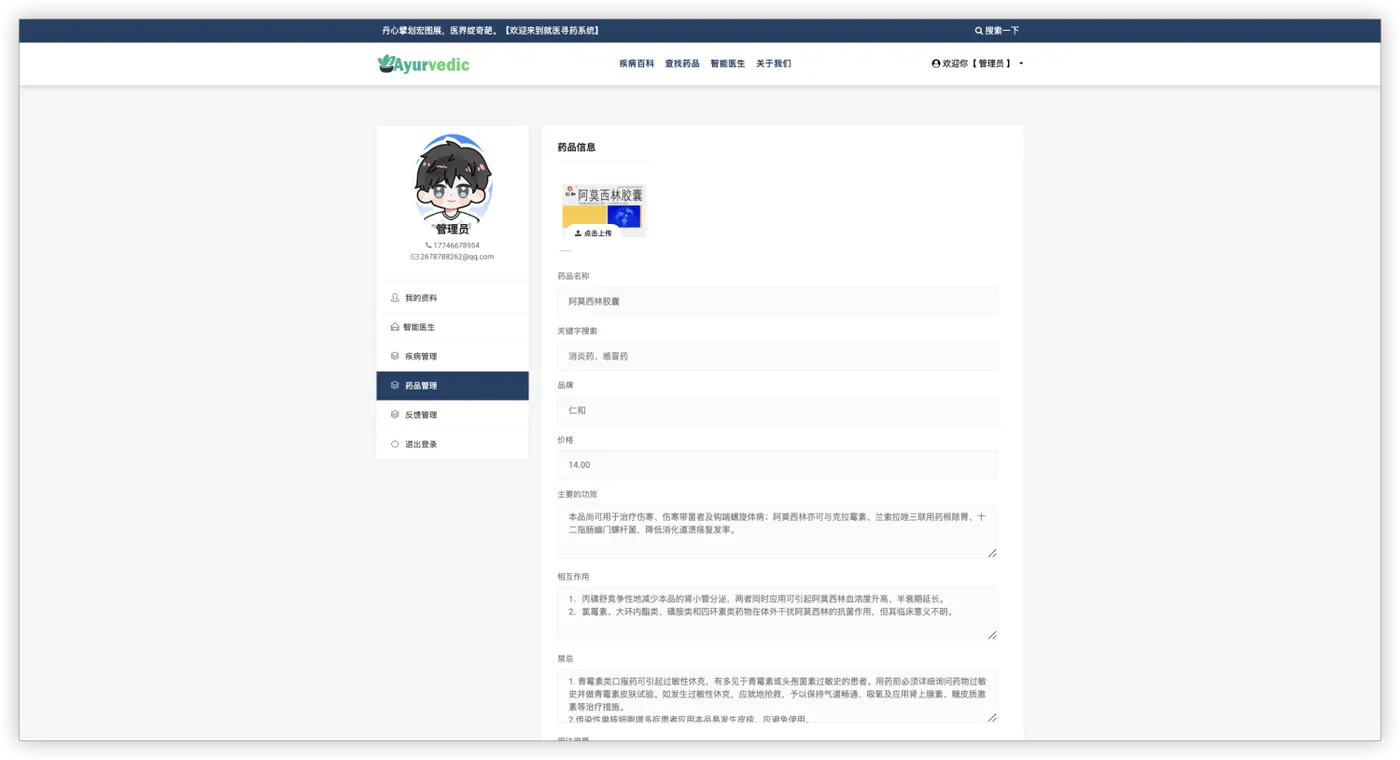Viewport: 1400px width, 760px height.
Task: Select 疾病管理 in the sidebar
Action: click(x=452, y=356)
